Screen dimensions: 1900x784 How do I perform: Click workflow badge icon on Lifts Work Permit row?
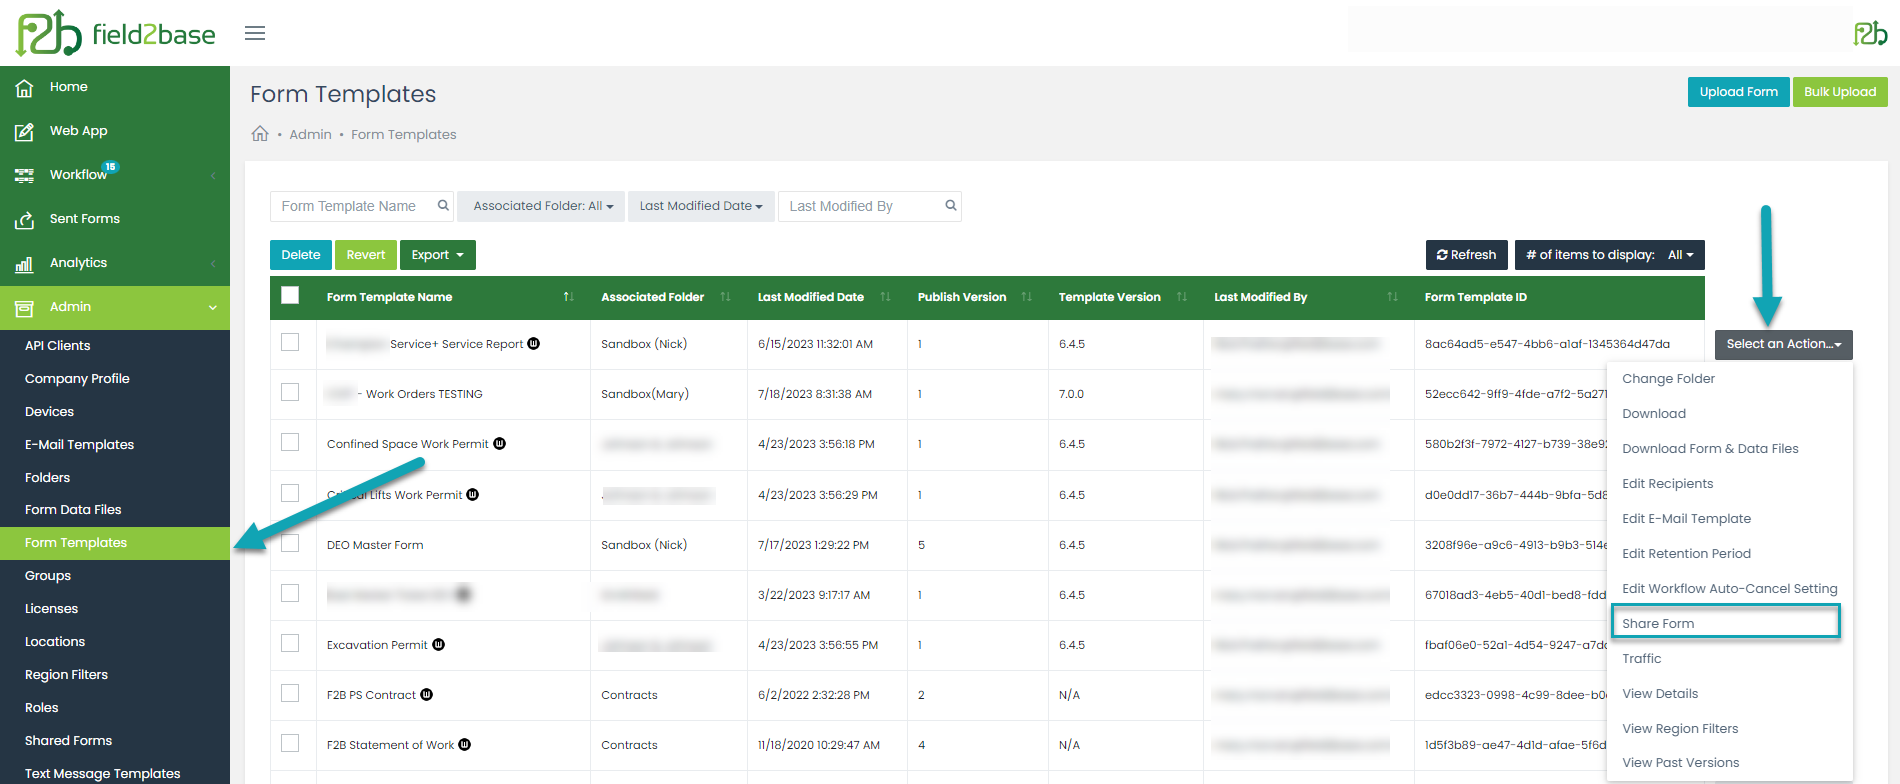pos(473,494)
